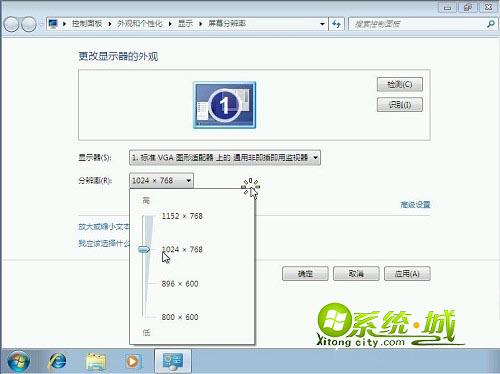Go to 显示 in the breadcrumb
The width and height of the screenshot is (500, 374).
185,24
